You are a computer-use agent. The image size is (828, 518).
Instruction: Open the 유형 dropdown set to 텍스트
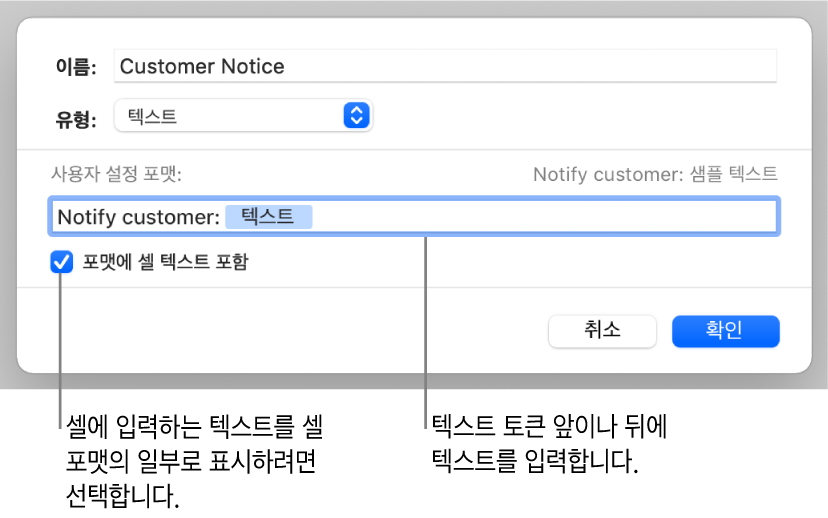(x=243, y=116)
